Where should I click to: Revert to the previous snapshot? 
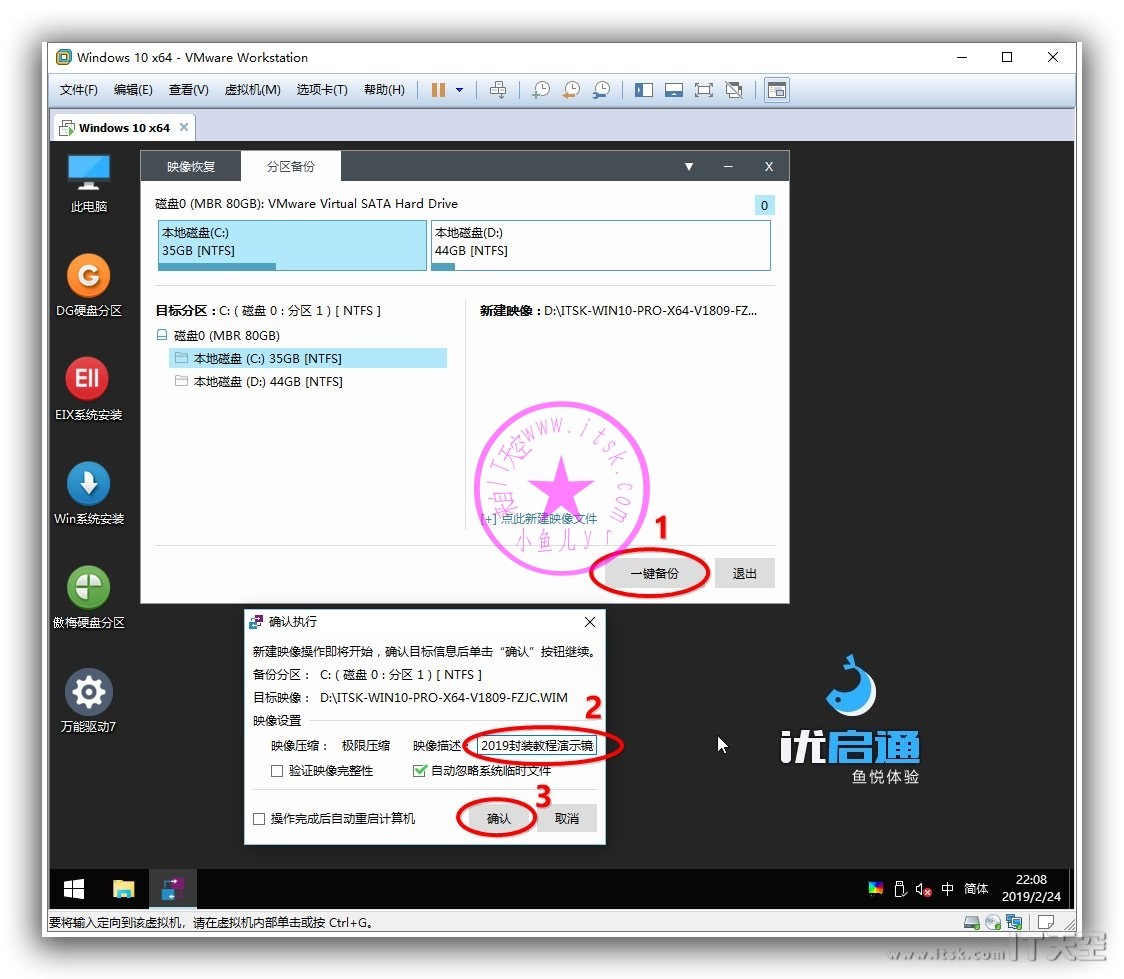coord(571,90)
